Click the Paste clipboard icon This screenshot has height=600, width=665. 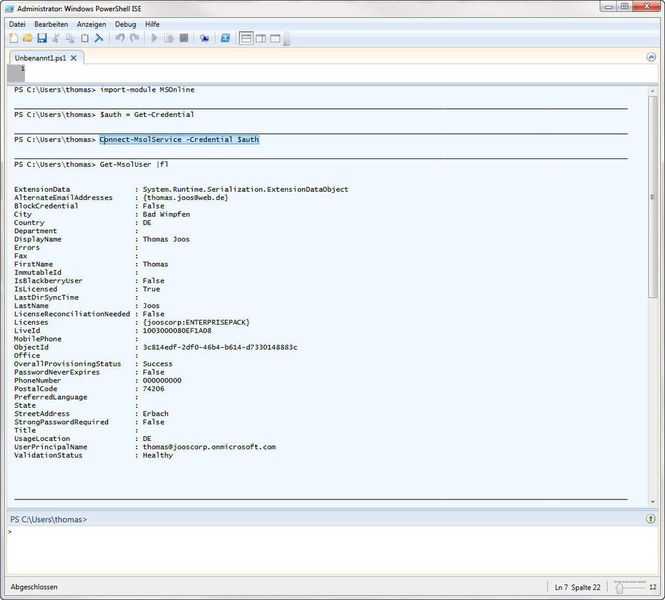point(84,39)
